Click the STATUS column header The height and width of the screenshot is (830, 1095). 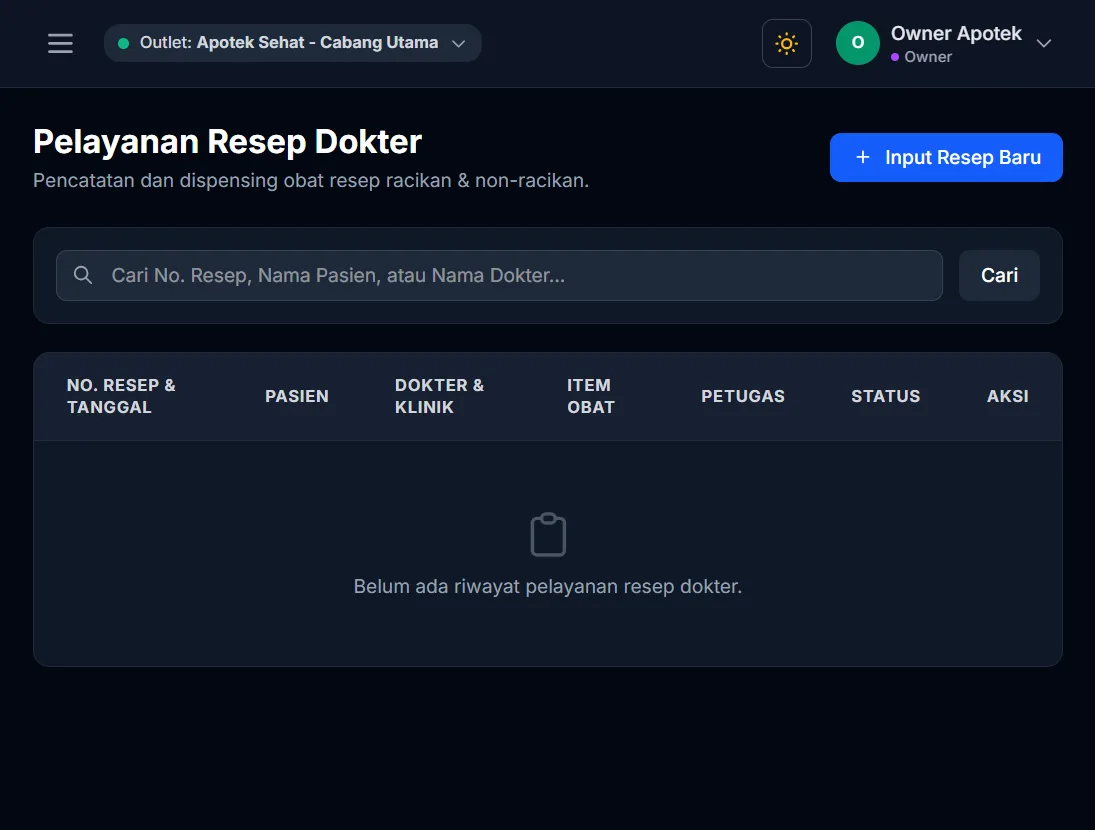(x=885, y=396)
